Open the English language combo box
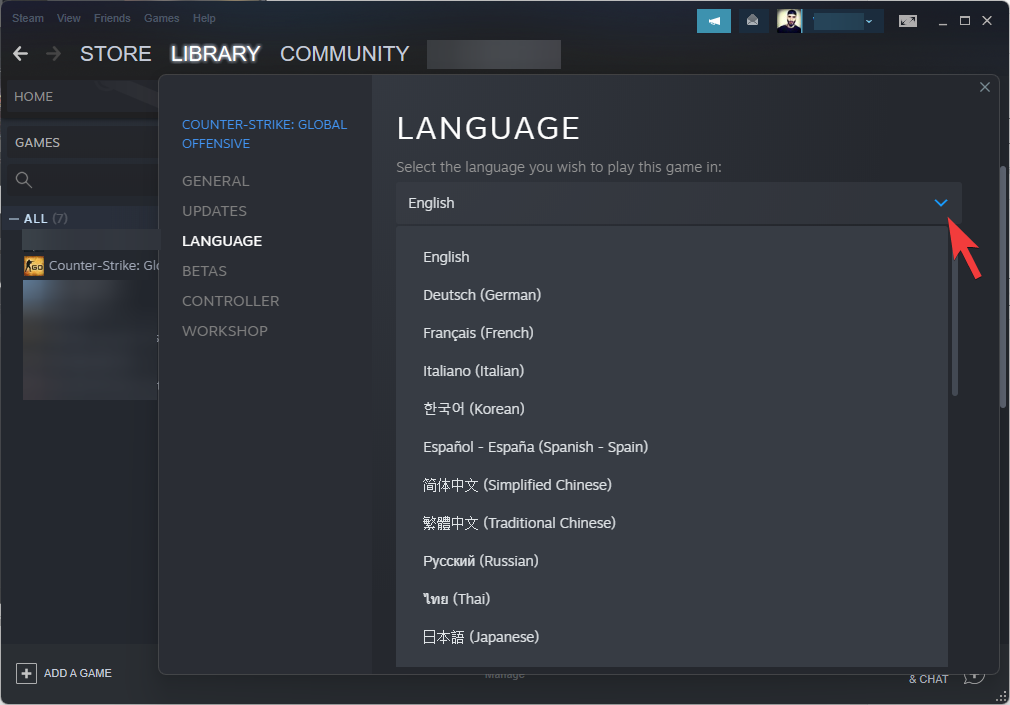The image size is (1010, 705). [678, 203]
